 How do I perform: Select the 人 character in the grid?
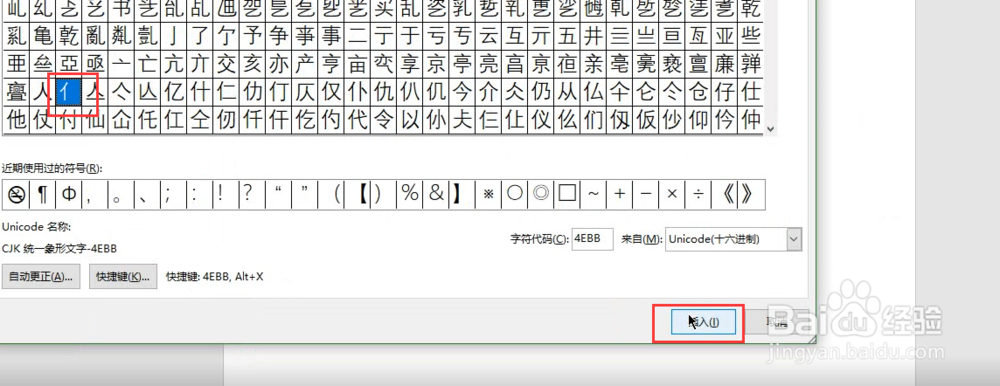tap(43, 93)
